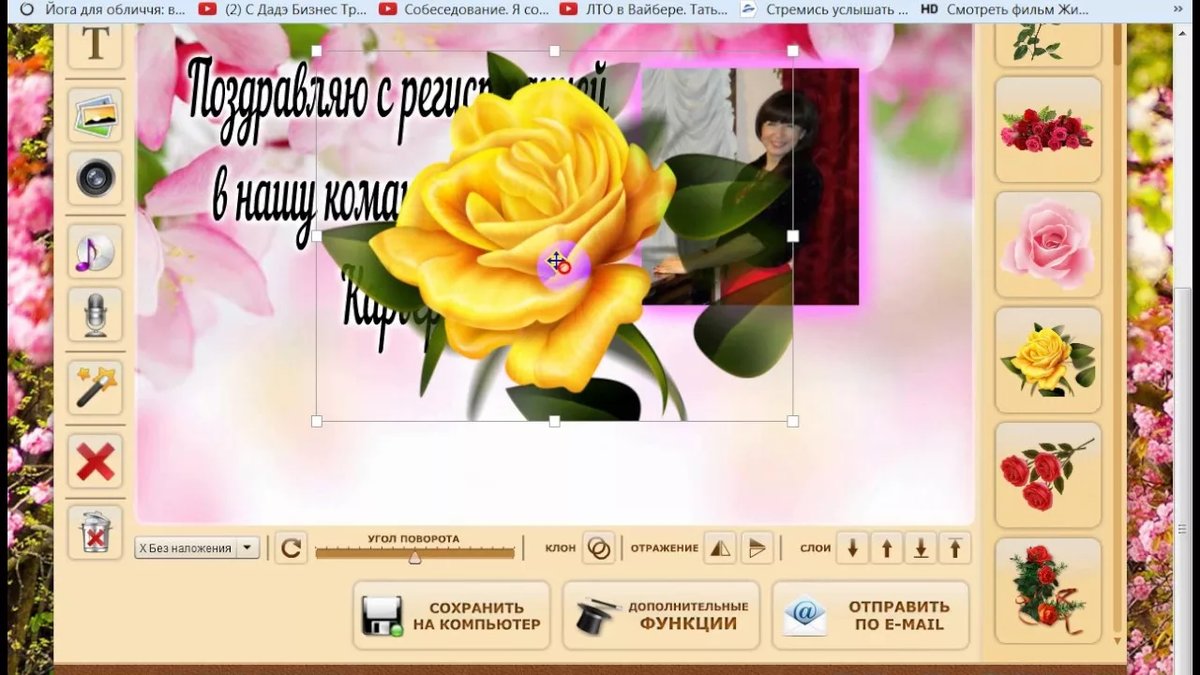The height and width of the screenshot is (675, 1200).
Task: Click the microphone record voice icon
Action: pos(95,315)
